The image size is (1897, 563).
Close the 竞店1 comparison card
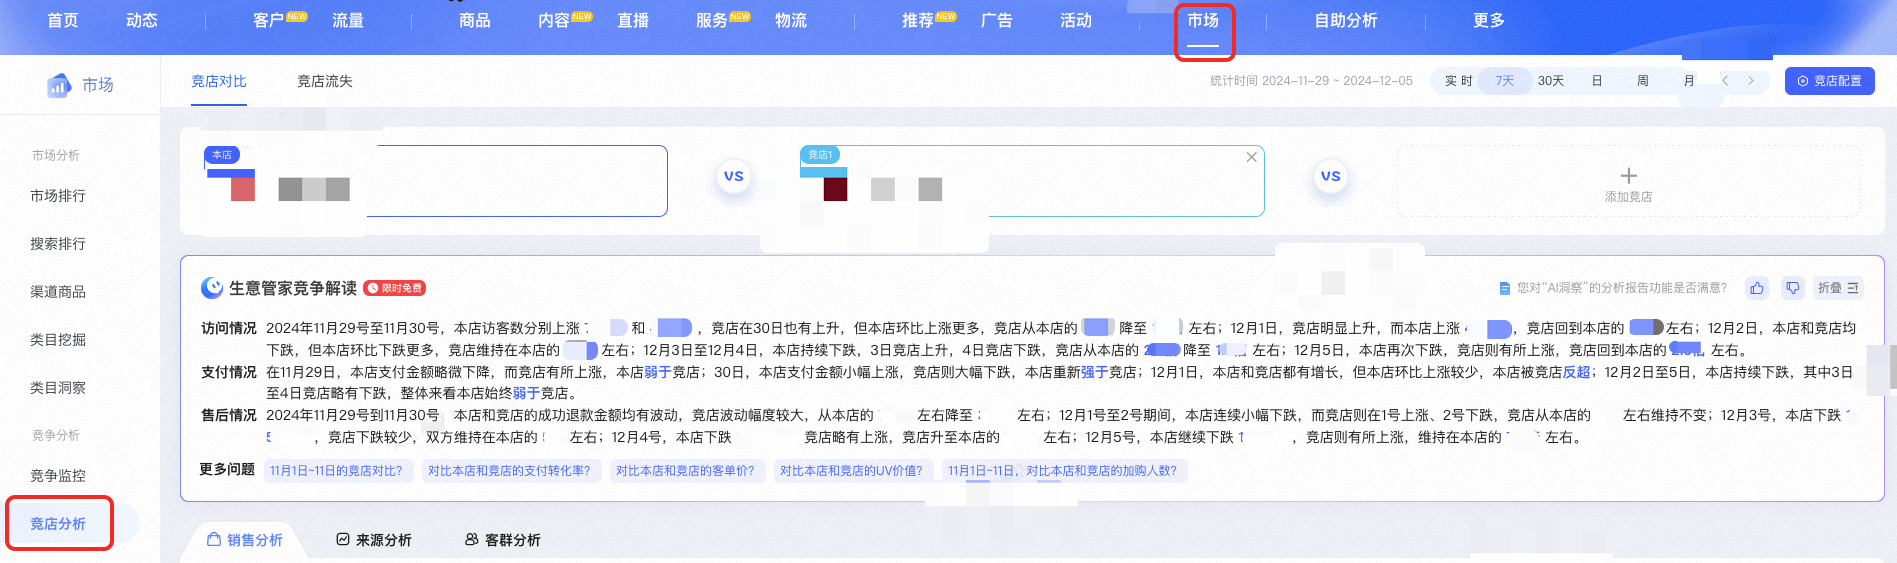click(1251, 157)
